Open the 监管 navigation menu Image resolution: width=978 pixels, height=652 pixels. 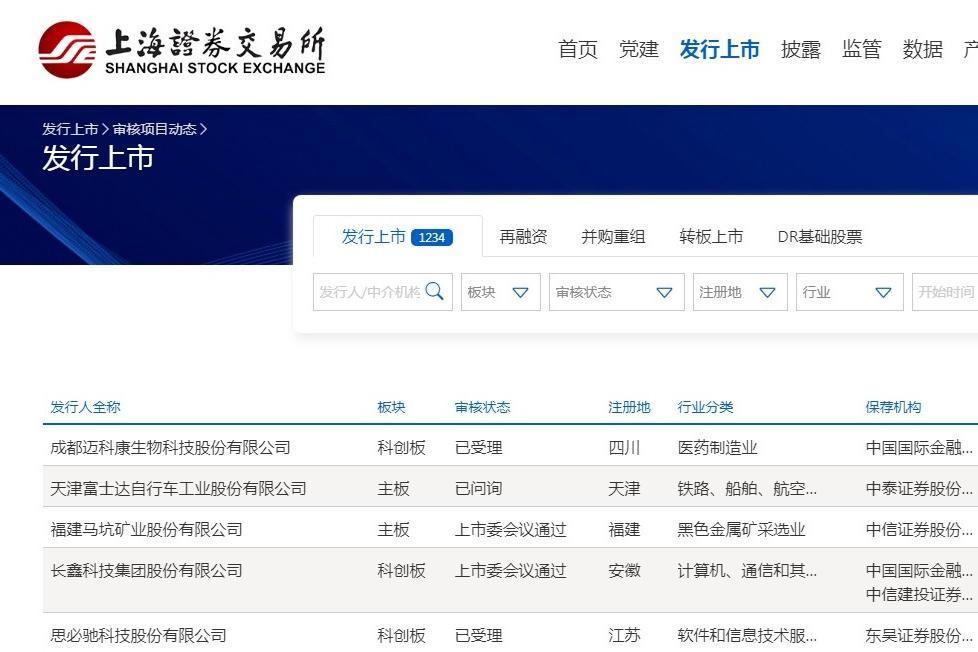(861, 49)
